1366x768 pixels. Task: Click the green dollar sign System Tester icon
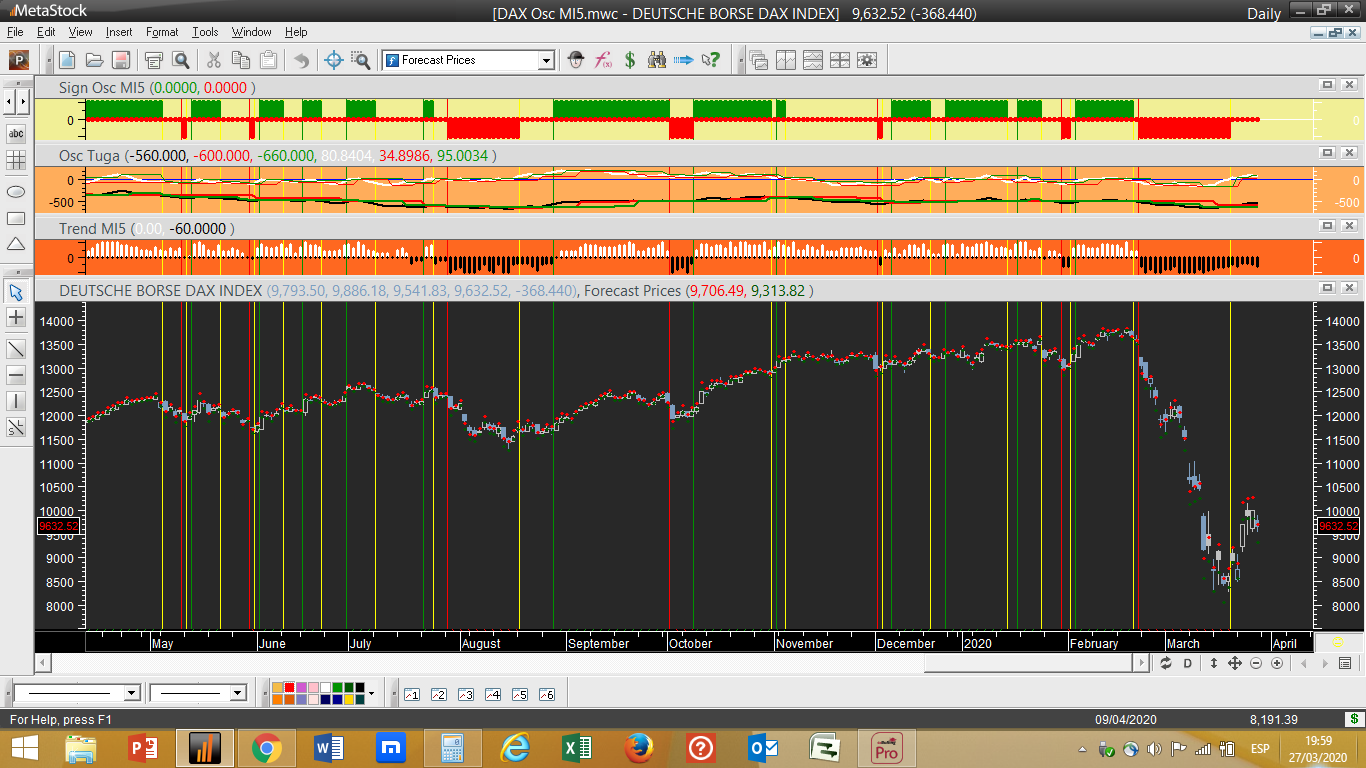pyautogui.click(x=630, y=60)
